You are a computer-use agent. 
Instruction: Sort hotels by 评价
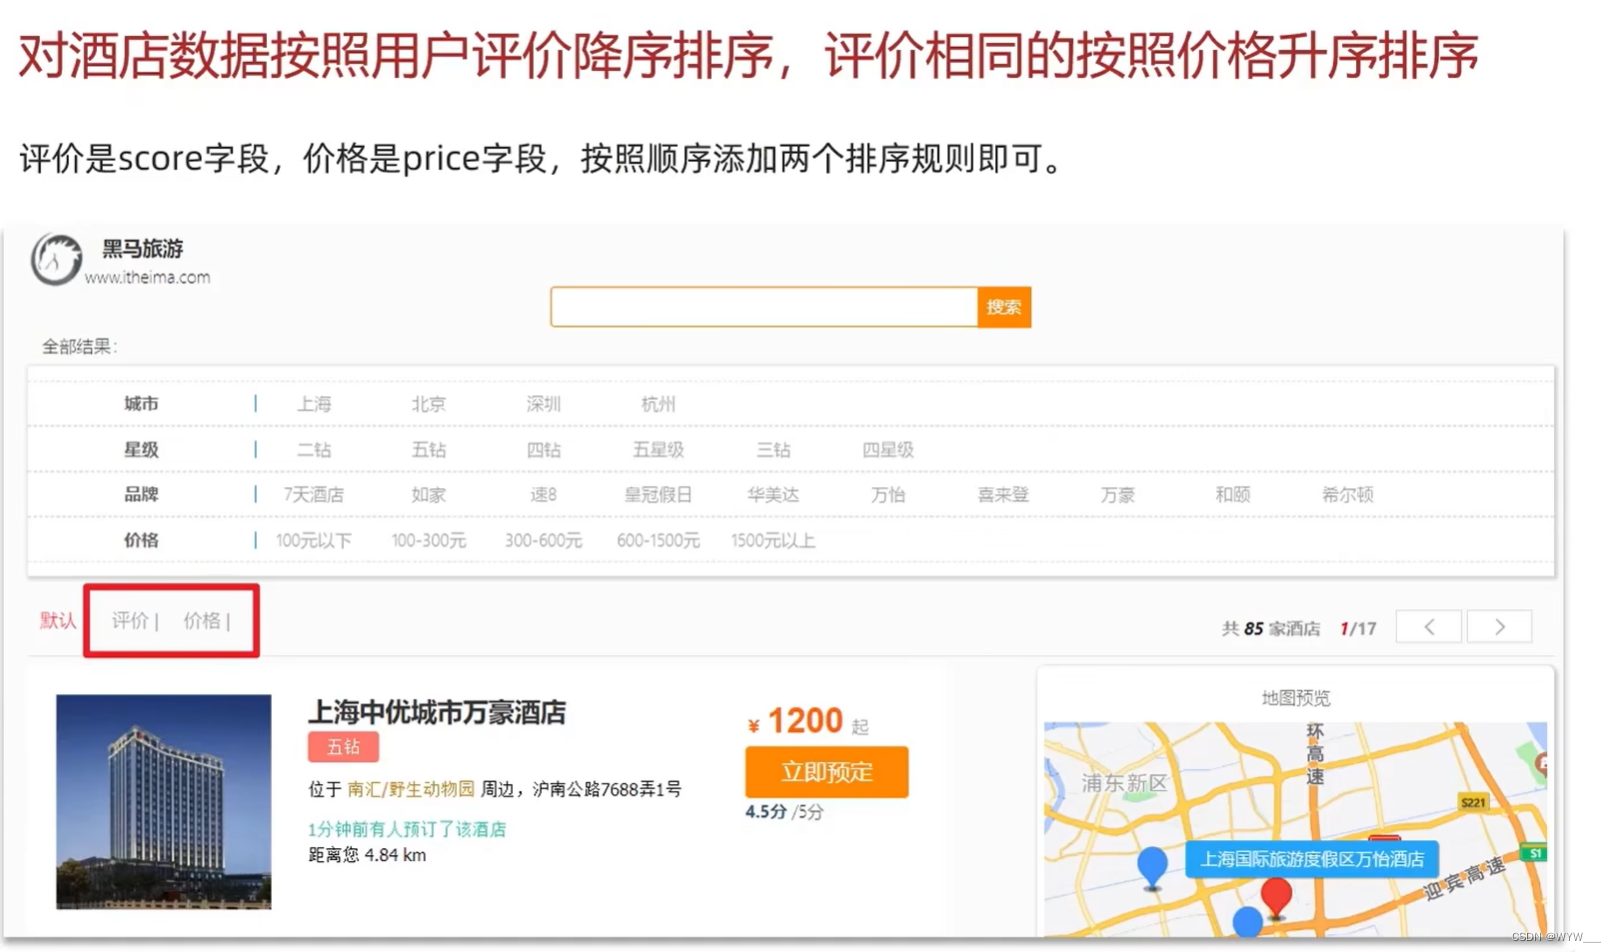coord(130,621)
